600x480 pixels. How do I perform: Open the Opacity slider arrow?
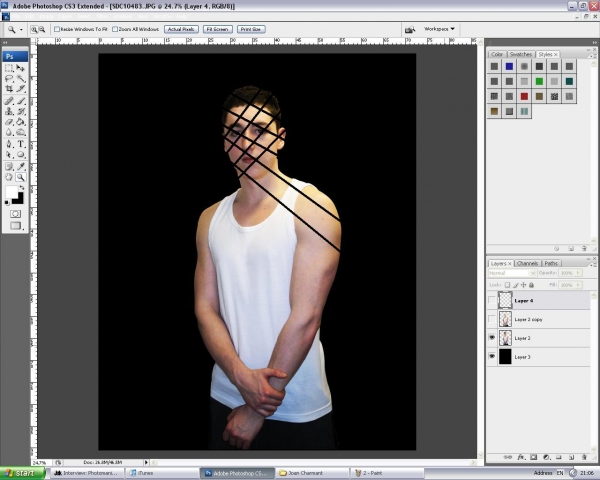click(x=578, y=273)
